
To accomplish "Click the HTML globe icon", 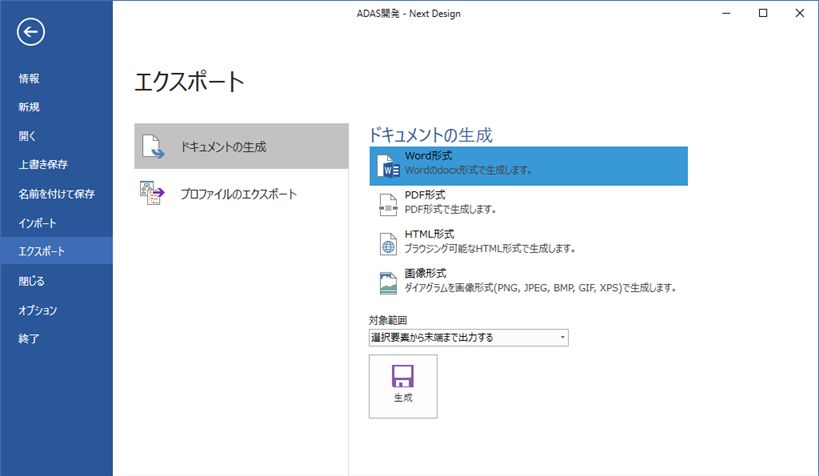I will [388, 243].
